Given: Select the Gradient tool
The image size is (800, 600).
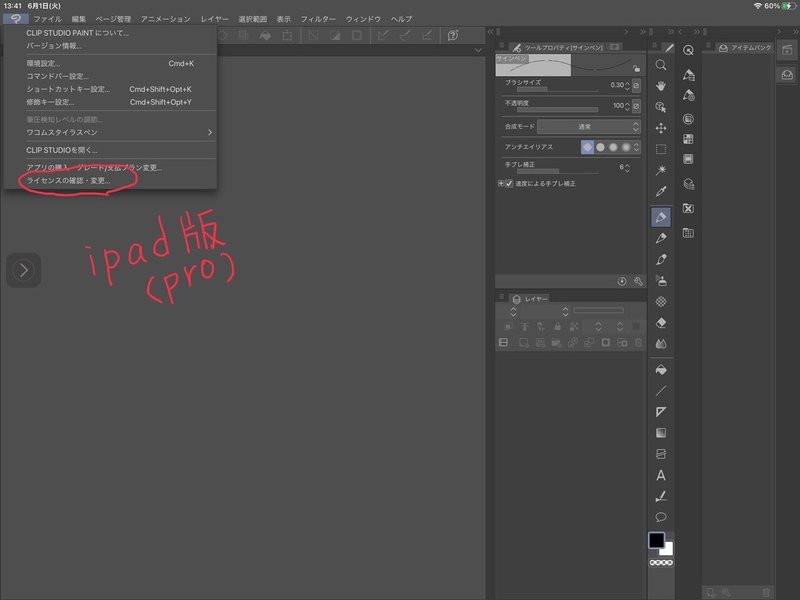Looking at the screenshot, I should [x=661, y=433].
